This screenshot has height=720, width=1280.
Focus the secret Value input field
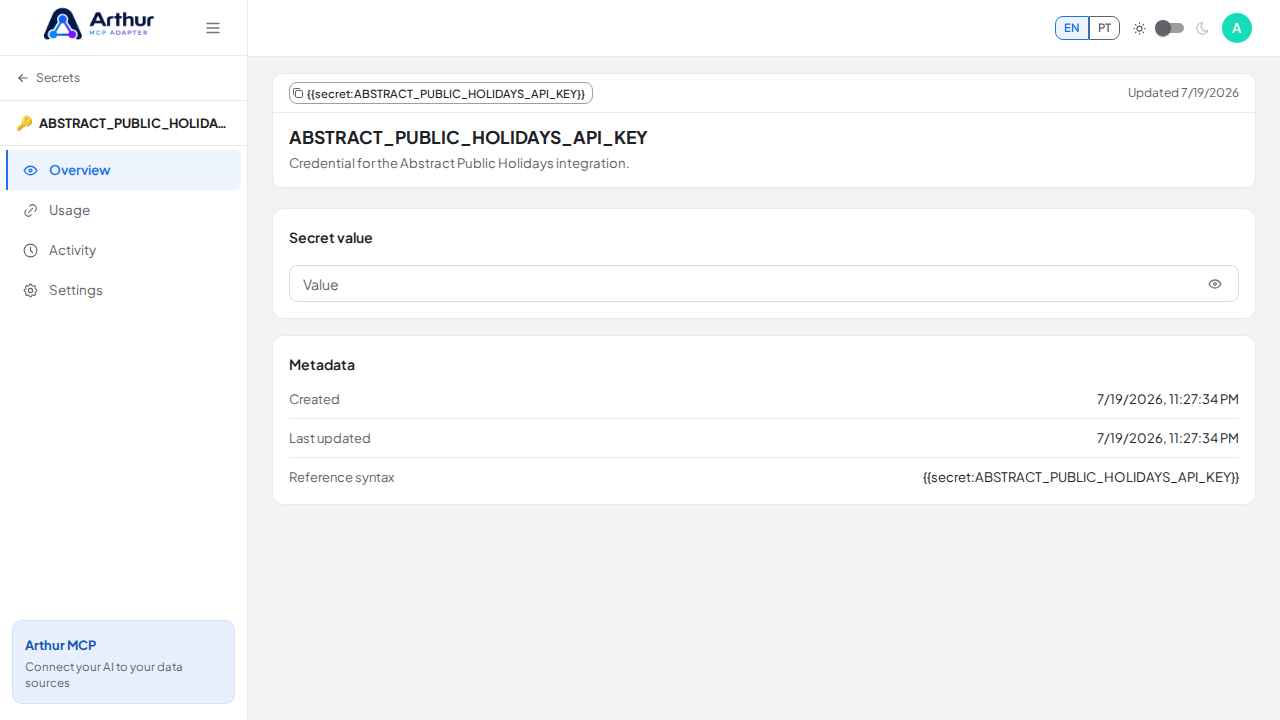tap(764, 284)
